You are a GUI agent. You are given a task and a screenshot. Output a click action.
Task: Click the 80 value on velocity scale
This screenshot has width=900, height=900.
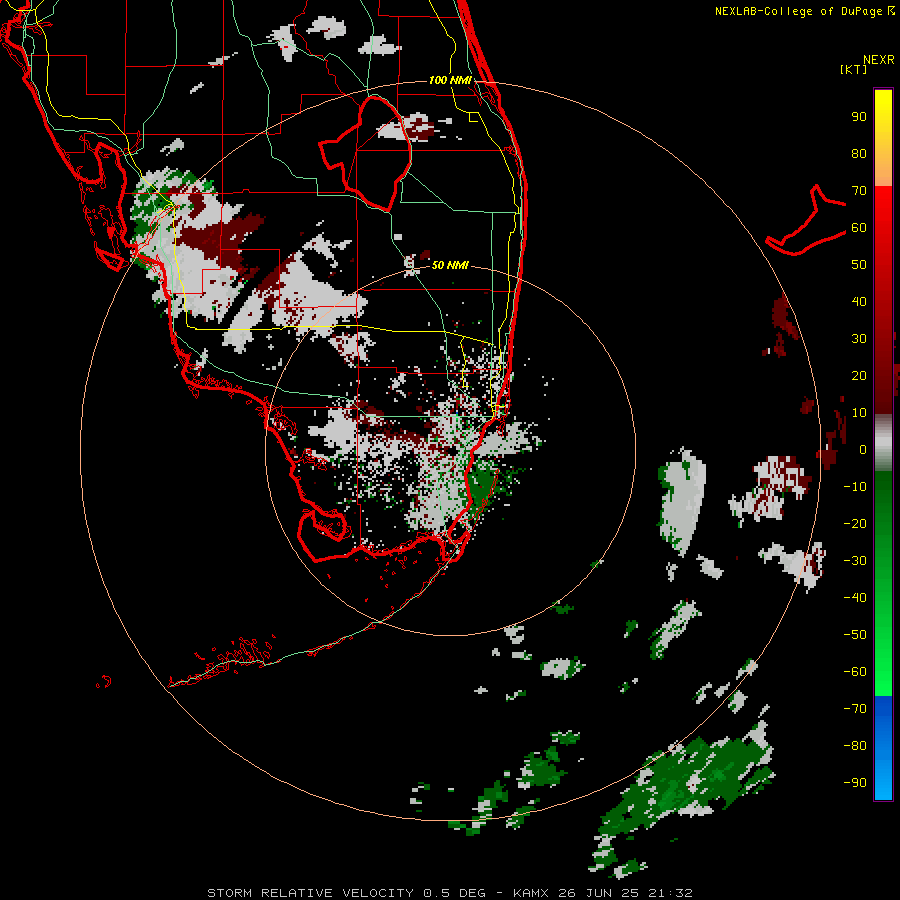tap(859, 154)
